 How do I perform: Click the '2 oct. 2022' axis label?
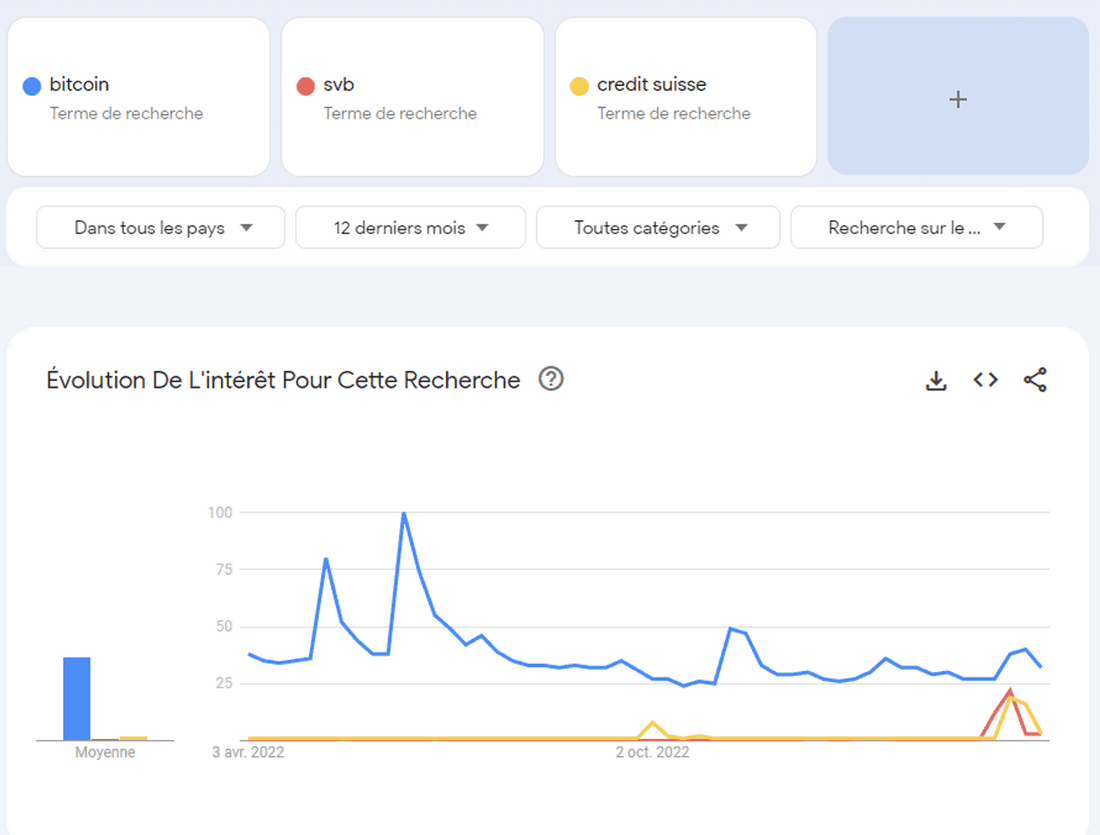(652, 752)
